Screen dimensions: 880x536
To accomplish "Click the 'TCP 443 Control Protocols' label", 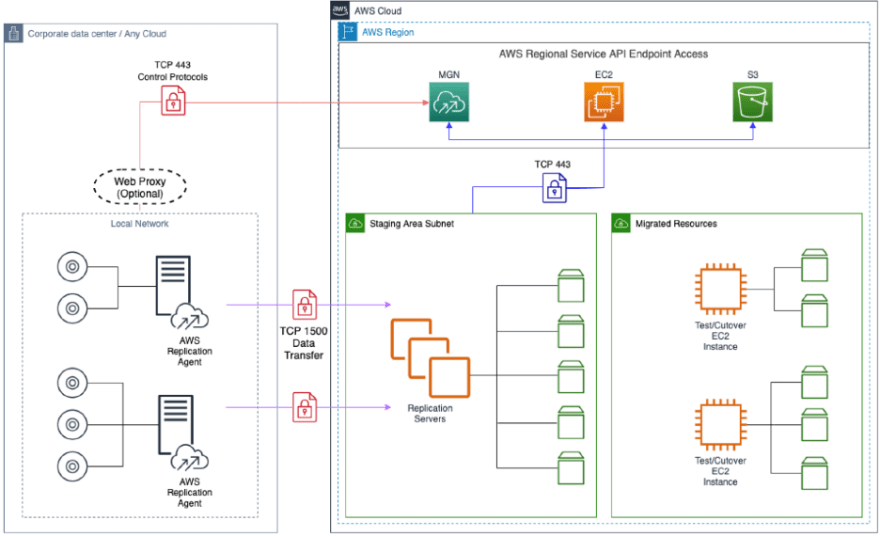I will click(172, 71).
